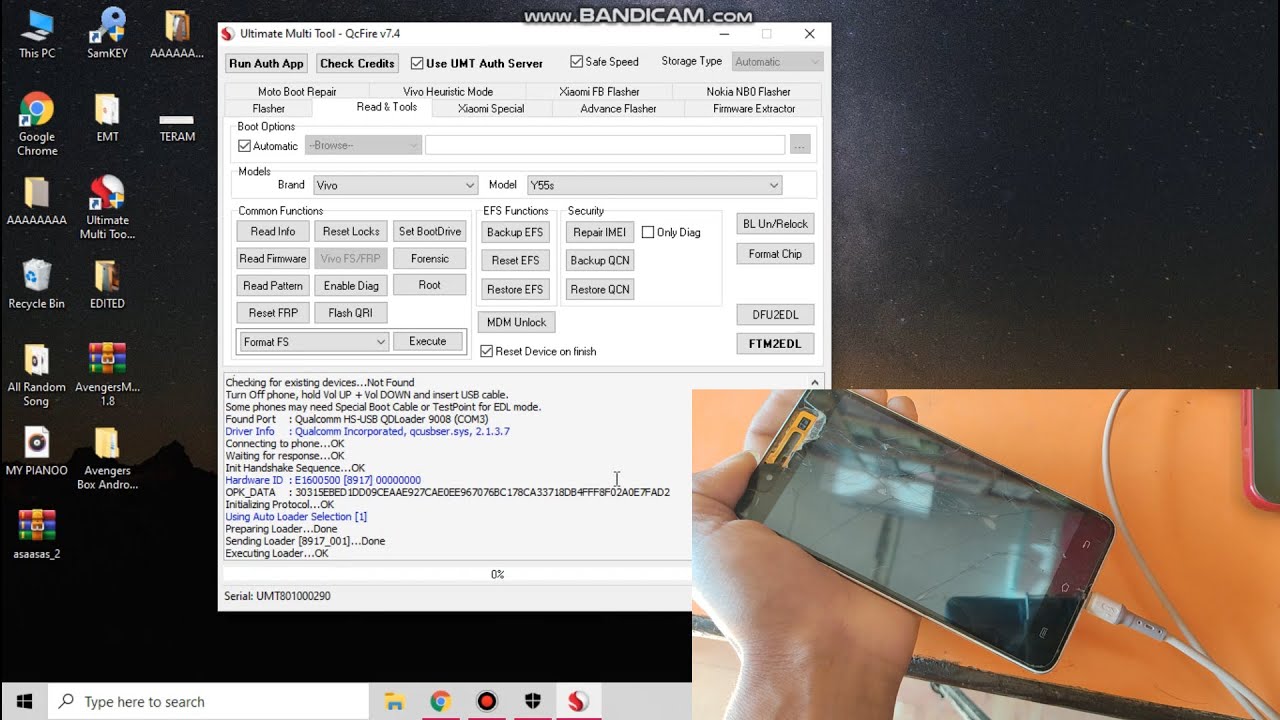Click Run Auth App button
This screenshot has width=1280, height=720.
tap(266, 63)
